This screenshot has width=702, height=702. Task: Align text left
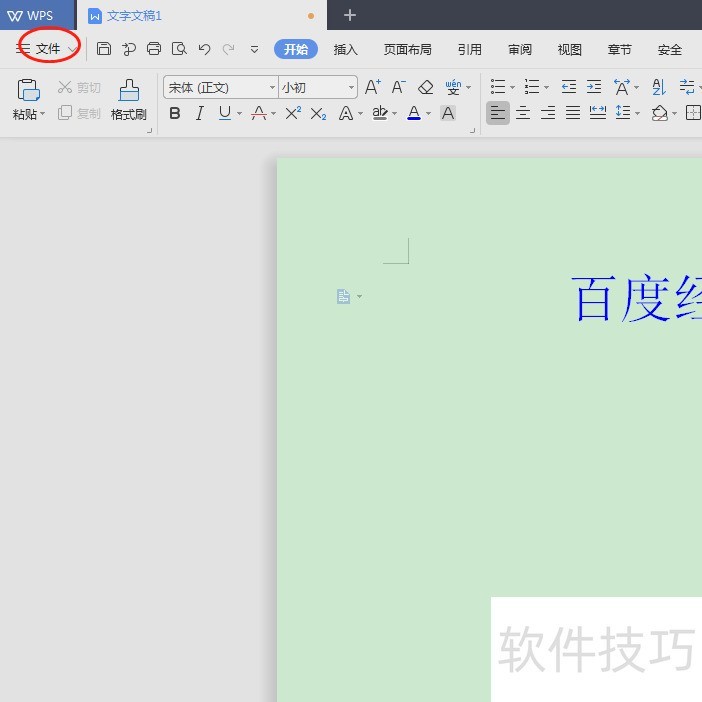click(x=498, y=113)
